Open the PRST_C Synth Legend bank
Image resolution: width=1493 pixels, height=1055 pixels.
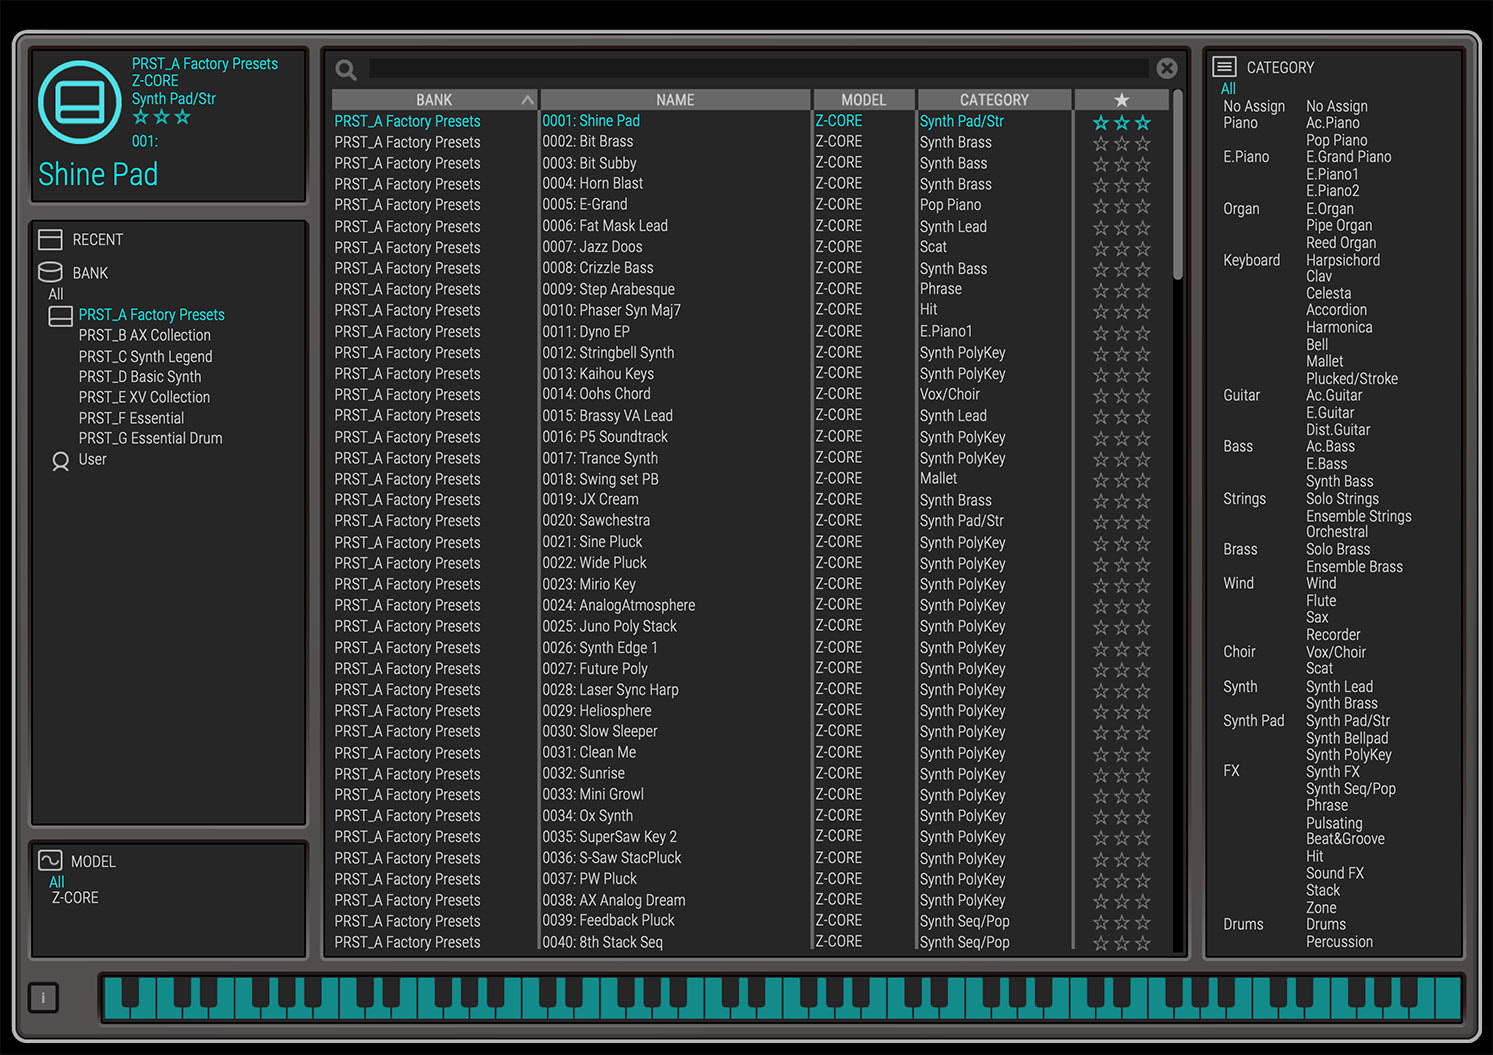pyautogui.click(x=145, y=356)
